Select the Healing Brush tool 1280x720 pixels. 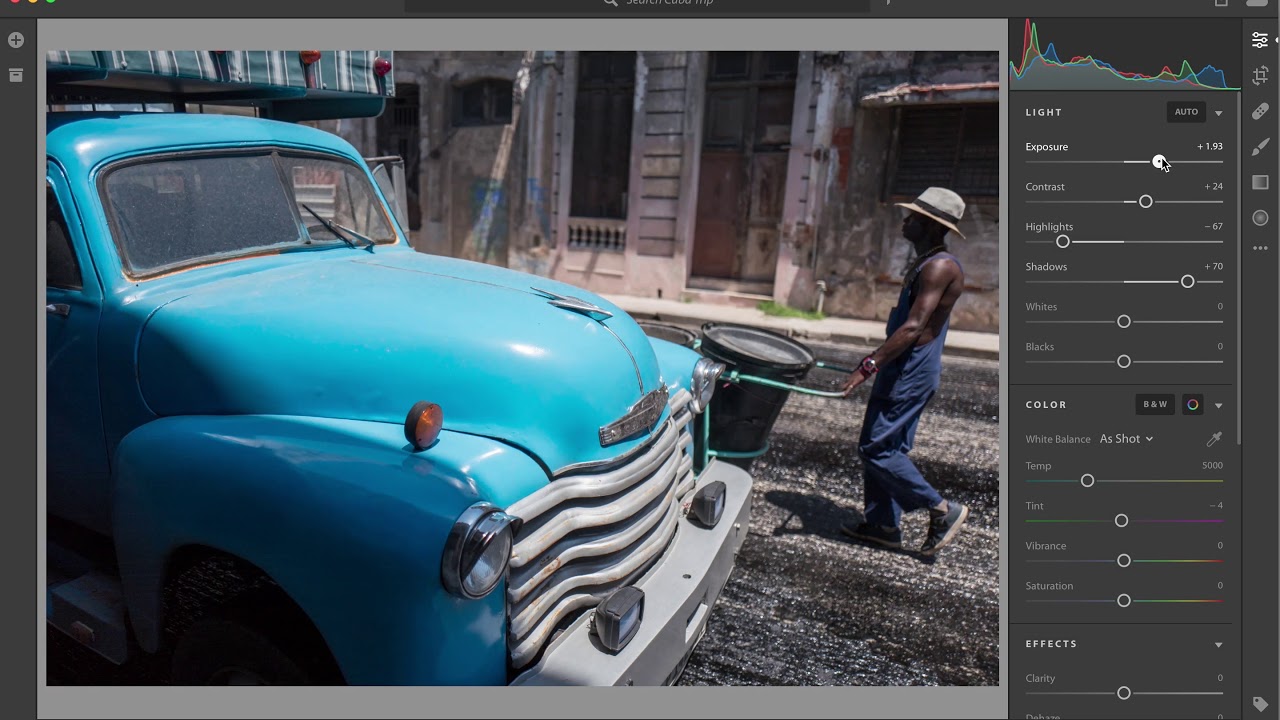click(x=1260, y=111)
